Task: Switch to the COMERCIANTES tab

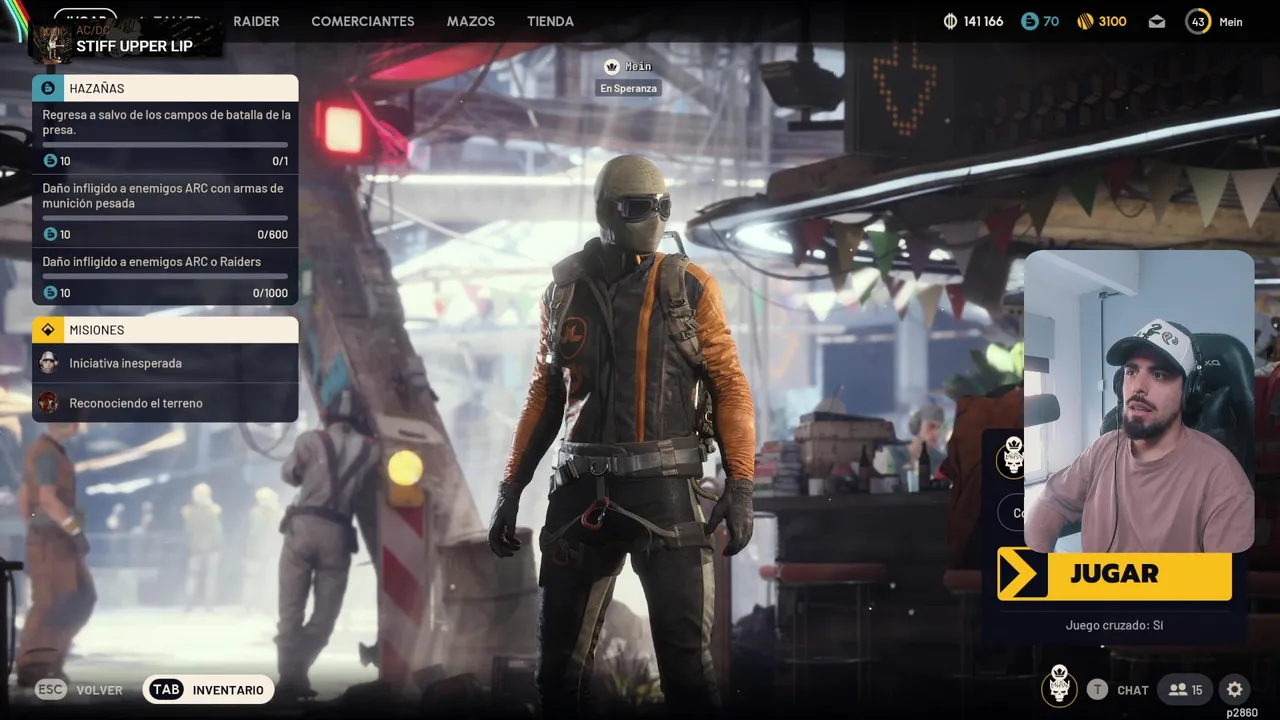Action: [x=363, y=21]
